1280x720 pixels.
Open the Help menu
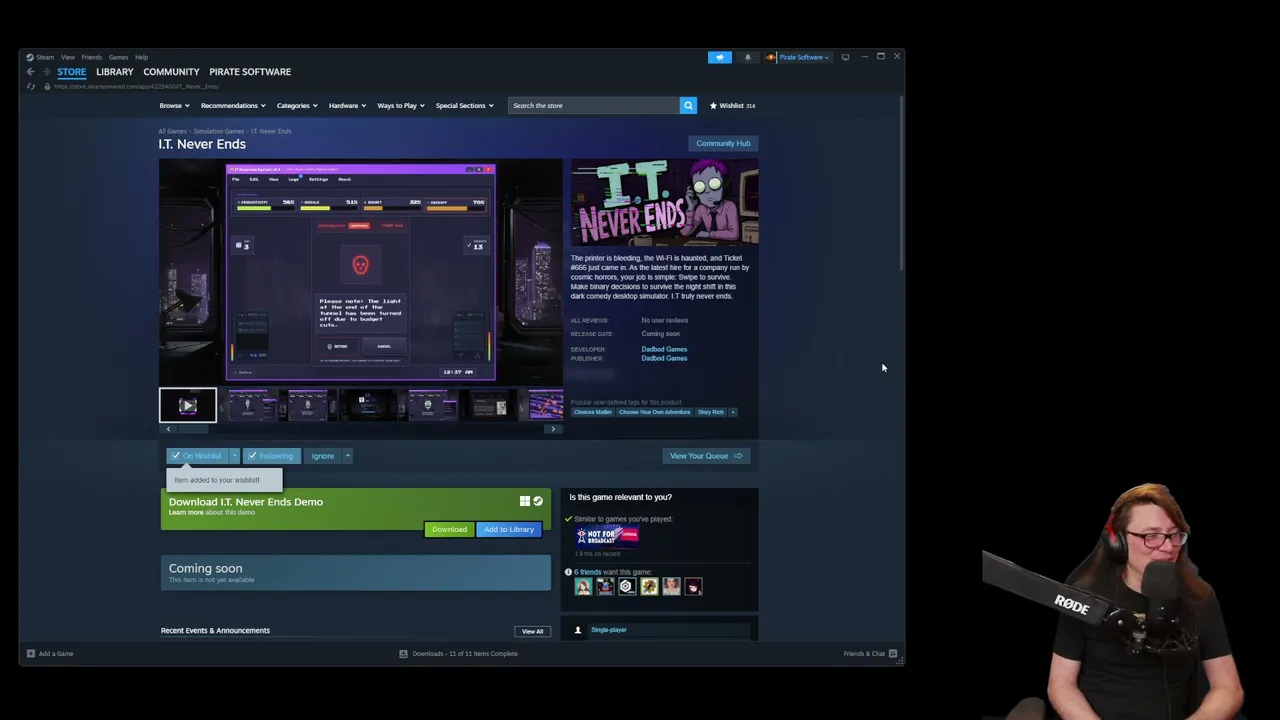click(x=141, y=57)
